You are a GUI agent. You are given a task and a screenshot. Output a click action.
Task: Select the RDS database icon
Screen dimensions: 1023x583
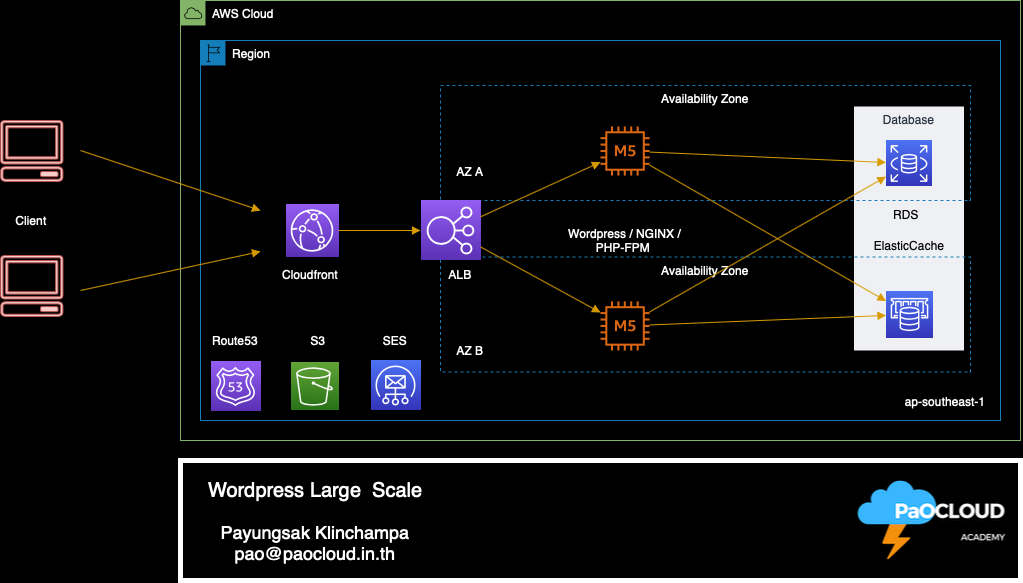tap(909, 163)
